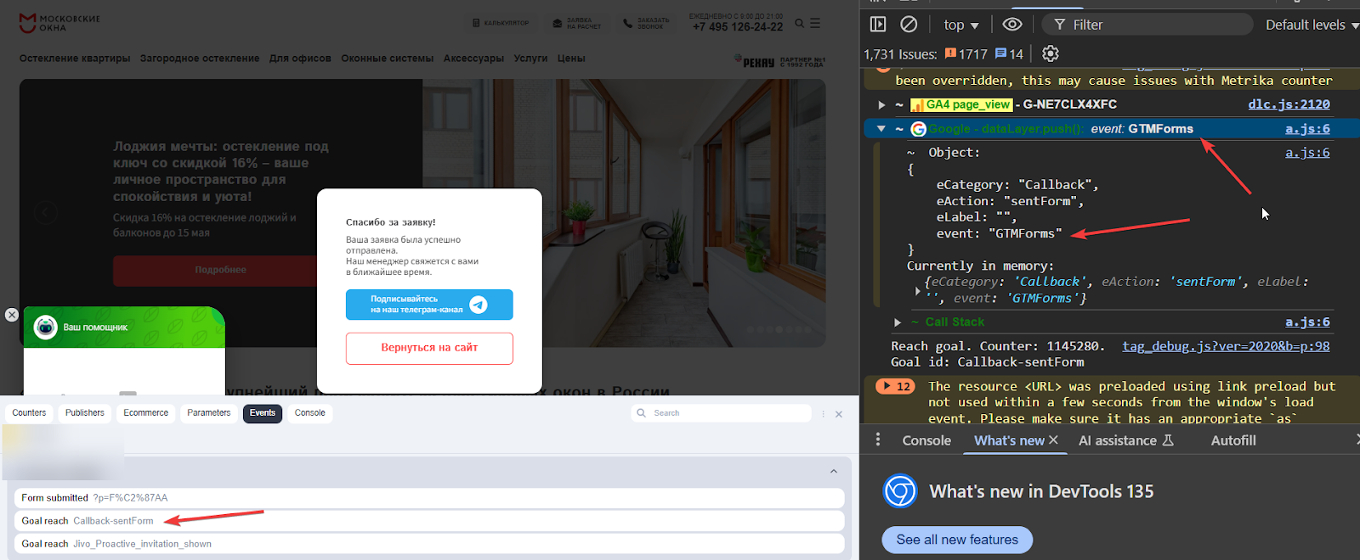
Task: Open the DevTools drawer three-dot menu
Action: (878, 440)
